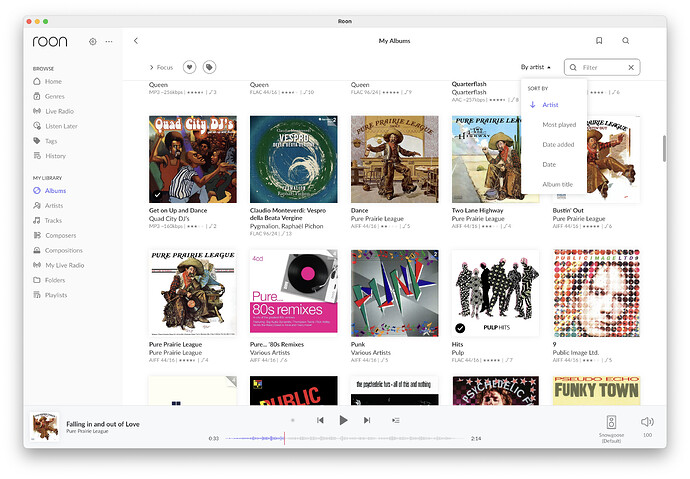
Task: Sort by Most played
Action: pos(559,124)
